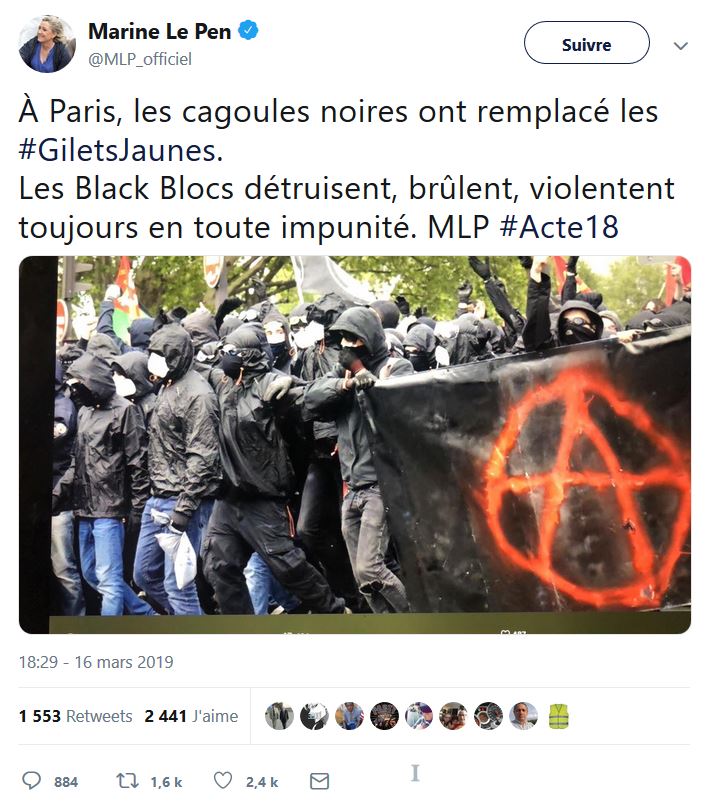The width and height of the screenshot is (706, 805).
Task: Like the tweet with heart icon
Action: [x=223, y=781]
